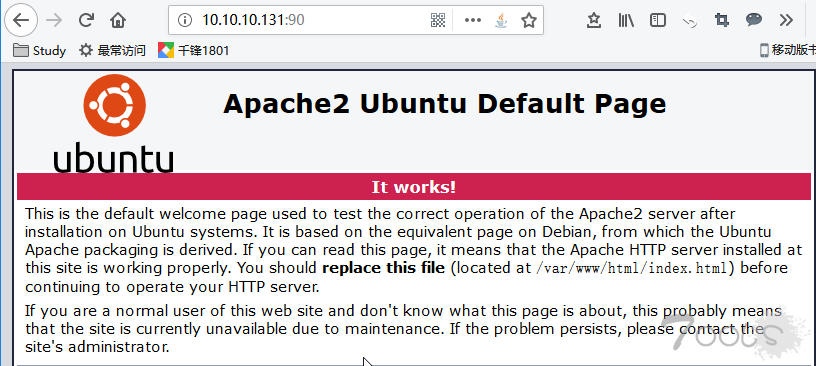Toggle the sidebar view
The width and height of the screenshot is (816, 366).
(658, 20)
